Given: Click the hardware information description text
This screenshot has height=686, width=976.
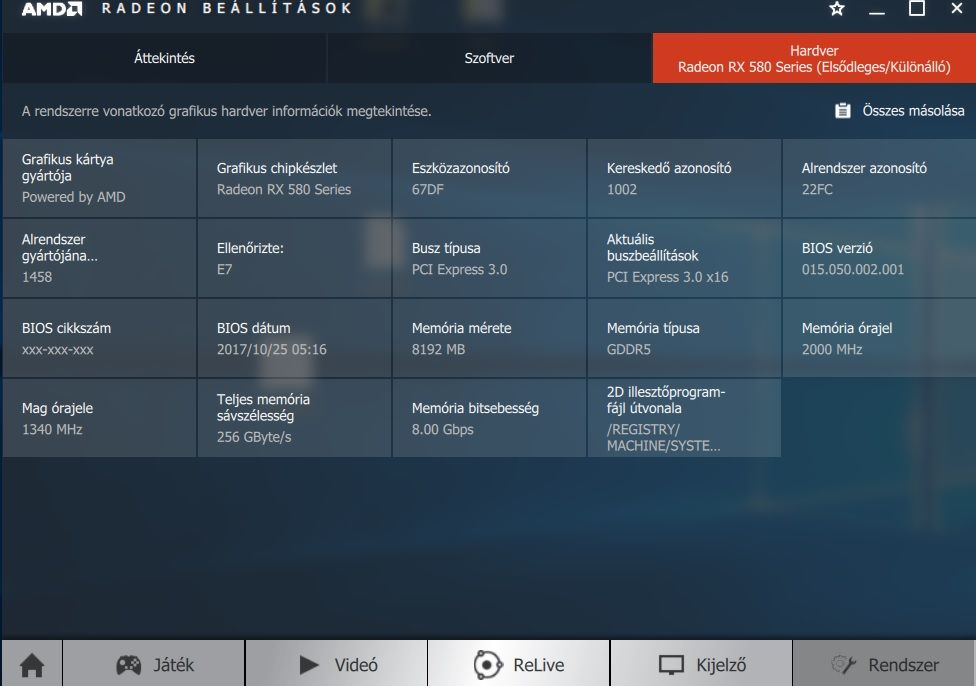Looking at the screenshot, I should click(227, 111).
